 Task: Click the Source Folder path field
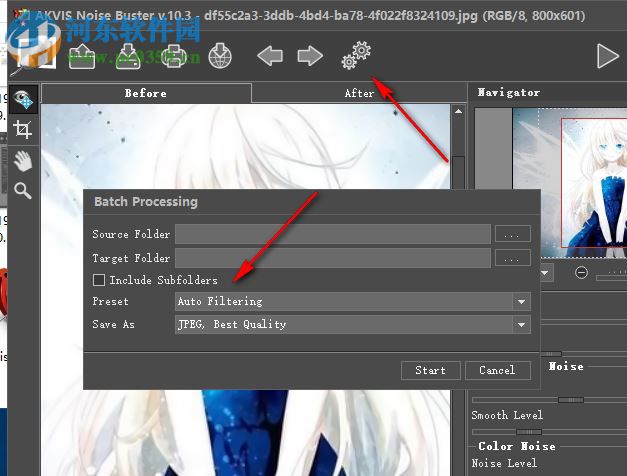point(333,234)
